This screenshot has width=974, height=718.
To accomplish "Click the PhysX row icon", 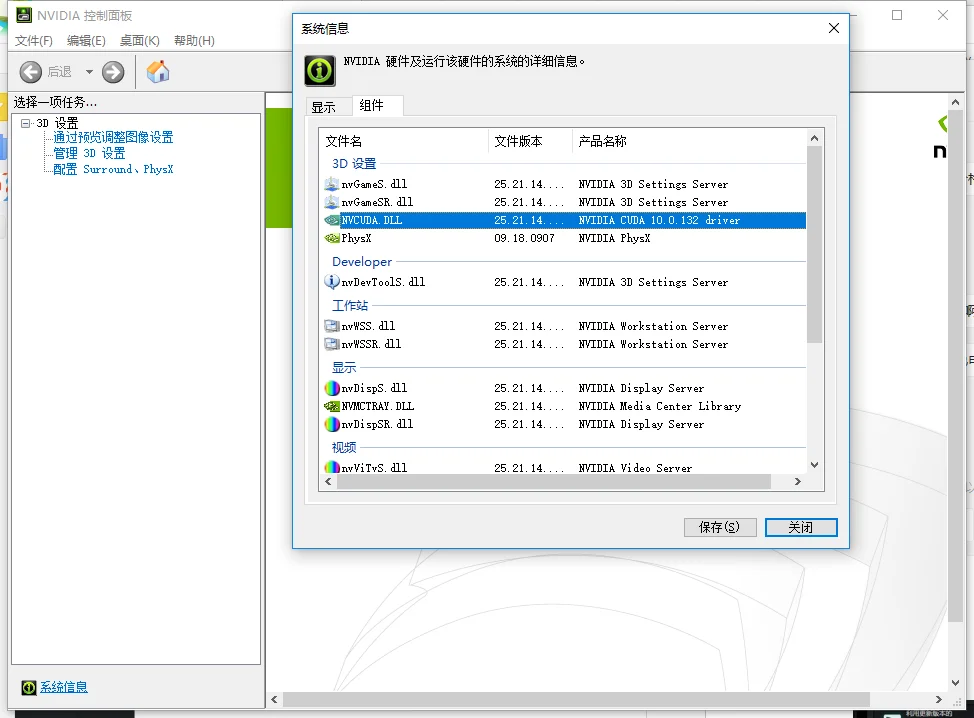I will (x=332, y=238).
